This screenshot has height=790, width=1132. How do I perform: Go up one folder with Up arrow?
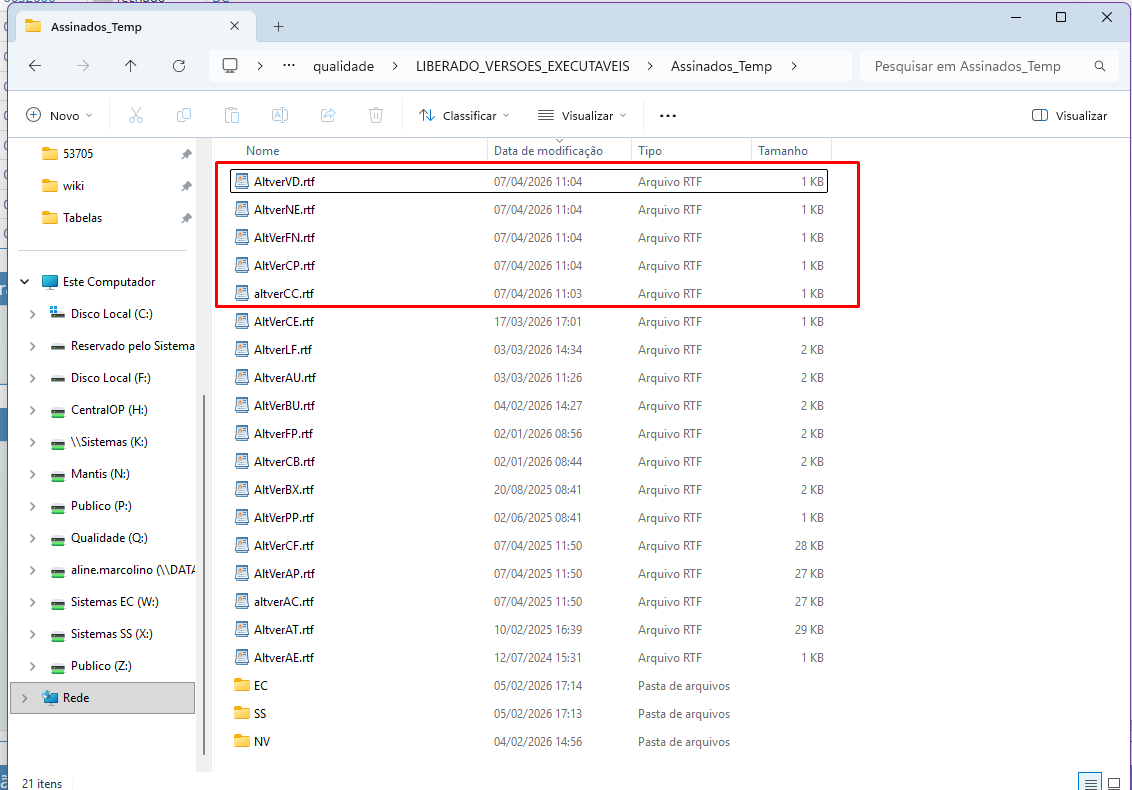pyautogui.click(x=131, y=66)
